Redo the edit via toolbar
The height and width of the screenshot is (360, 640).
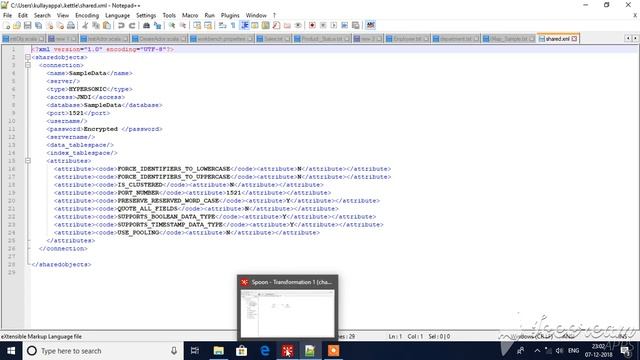132,25
